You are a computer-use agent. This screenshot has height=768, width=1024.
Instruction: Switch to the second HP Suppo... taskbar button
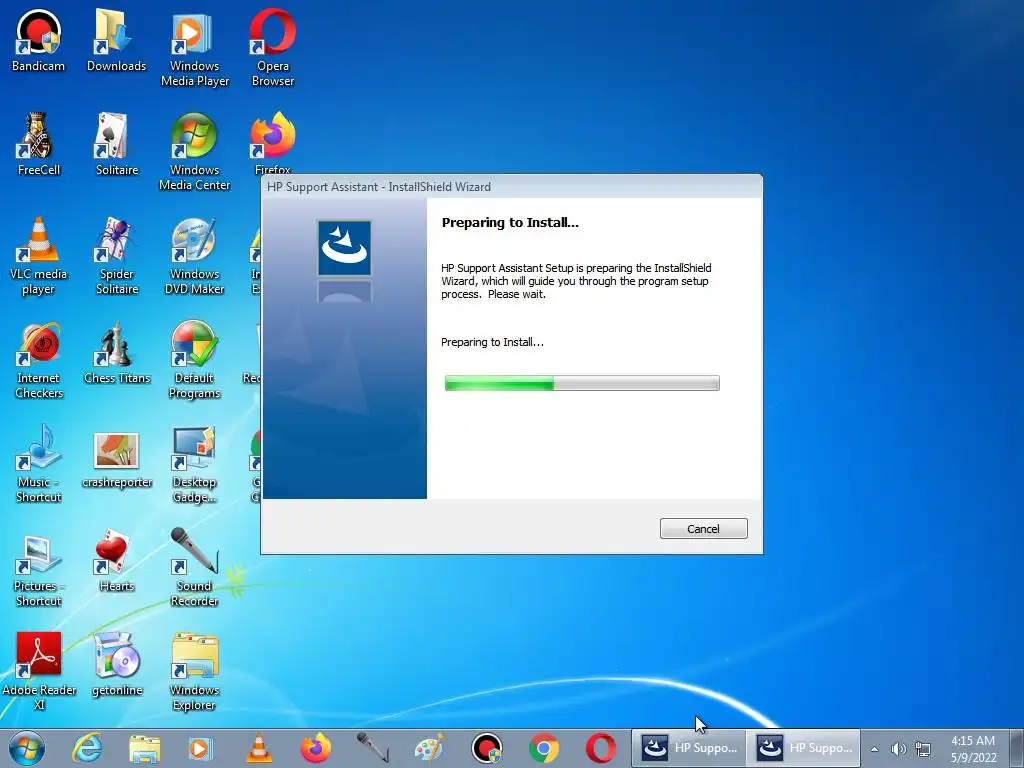coord(804,748)
